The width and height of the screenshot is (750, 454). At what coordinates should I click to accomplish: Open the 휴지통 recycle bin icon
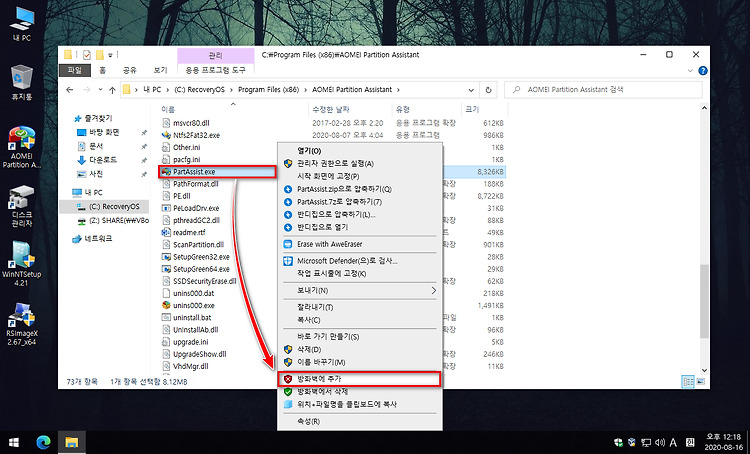(22, 82)
